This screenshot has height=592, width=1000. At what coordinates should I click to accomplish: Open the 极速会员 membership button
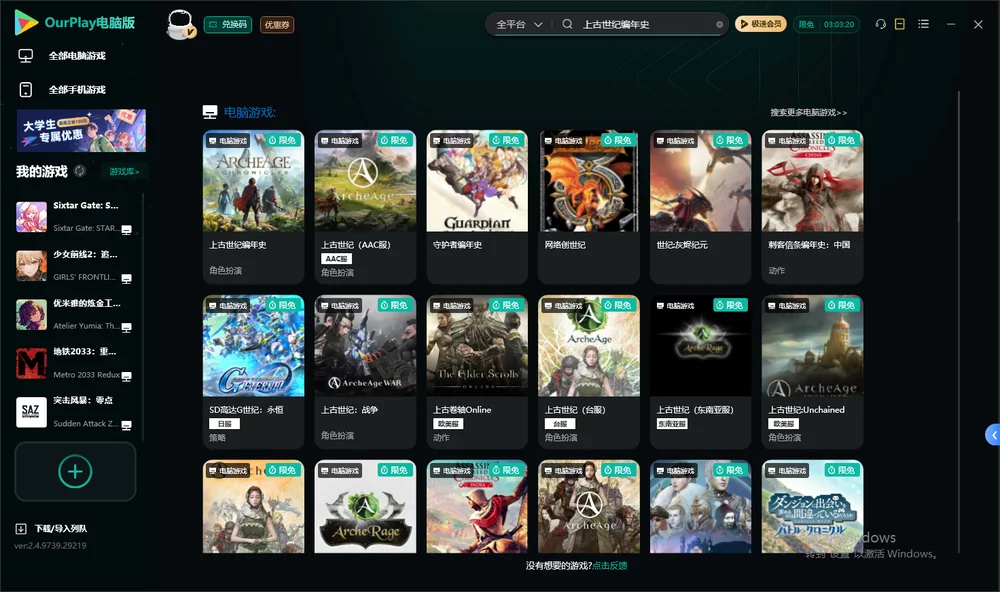coord(760,24)
